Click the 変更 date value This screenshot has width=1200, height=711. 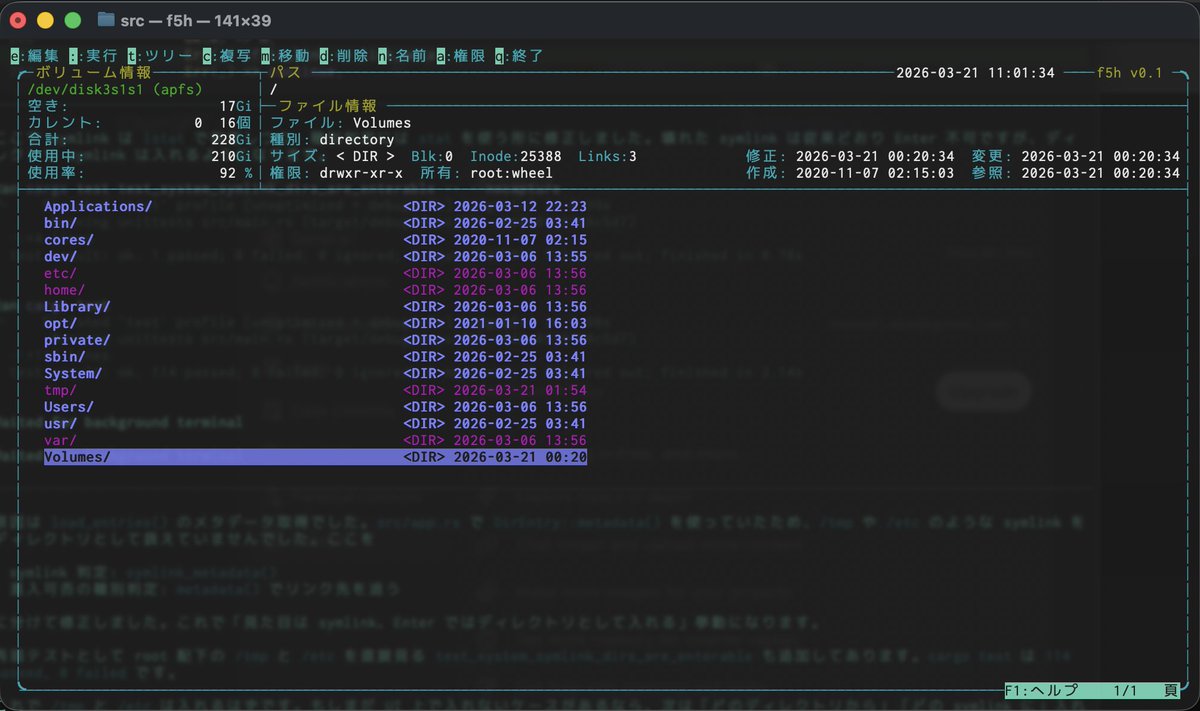tap(1101, 156)
